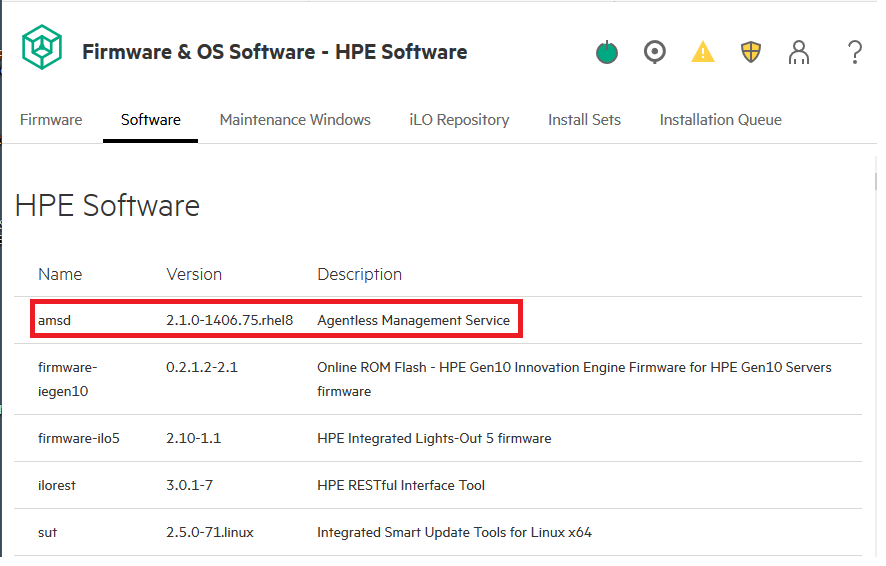Click the Version column header
This screenshot has height=566, width=886.
coord(194,274)
